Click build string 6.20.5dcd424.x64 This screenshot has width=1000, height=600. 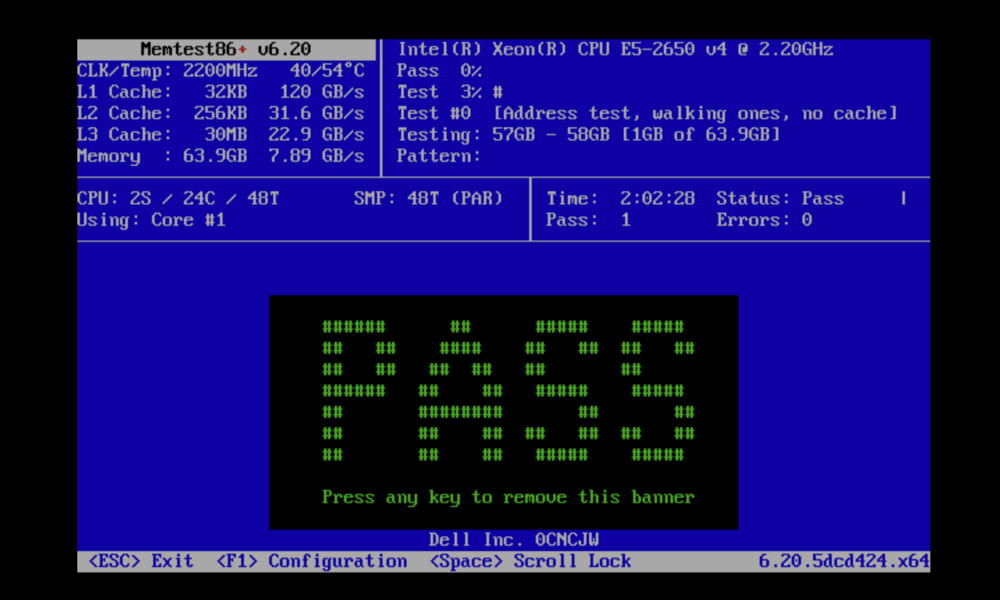pos(844,561)
